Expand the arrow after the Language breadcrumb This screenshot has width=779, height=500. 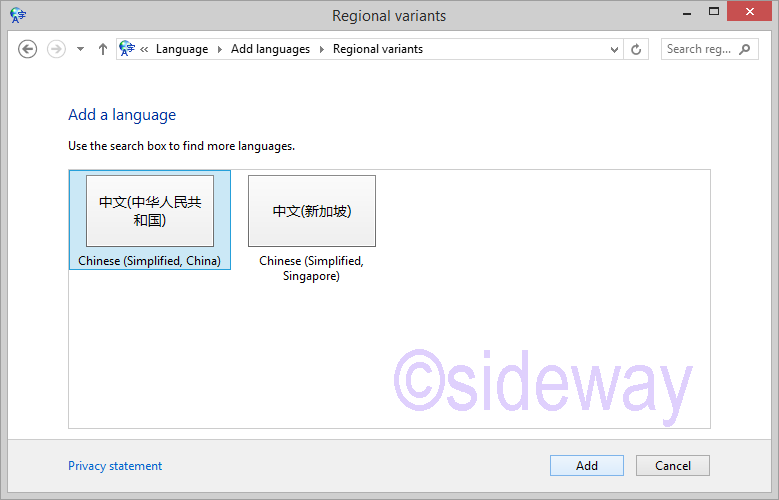click(220, 49)
